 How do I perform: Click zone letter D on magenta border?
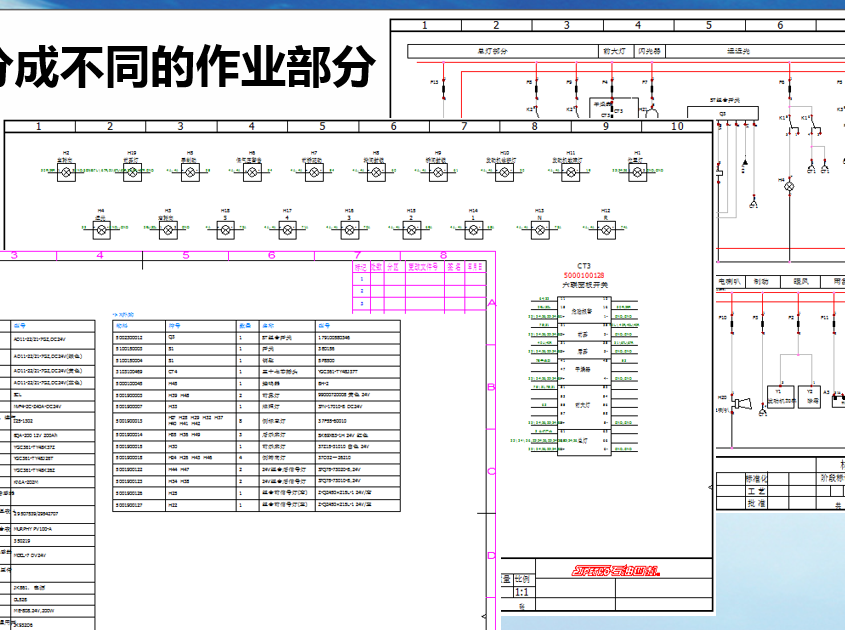[491, 556]
